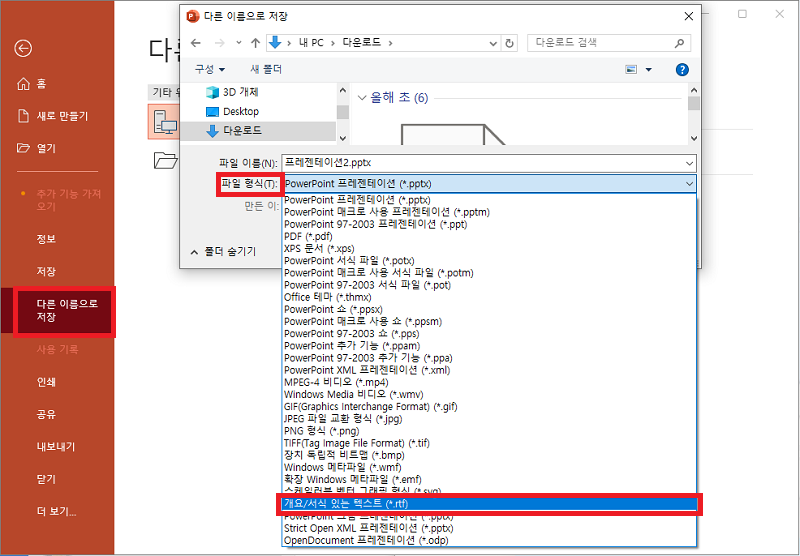Image resolution: width=800 pixels, height=556 pixels.
Task: Open the 구성 dropdown menu
Action: pyautogui.click(x=210, y=69)
